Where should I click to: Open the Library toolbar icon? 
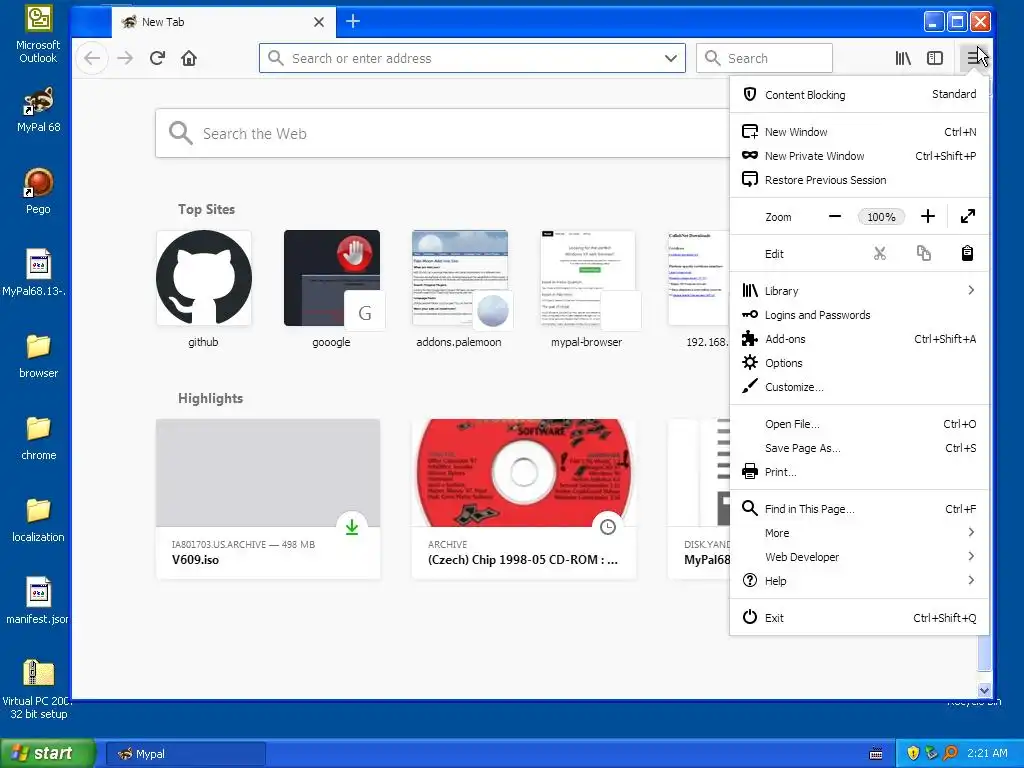click(x=903, y=58)
